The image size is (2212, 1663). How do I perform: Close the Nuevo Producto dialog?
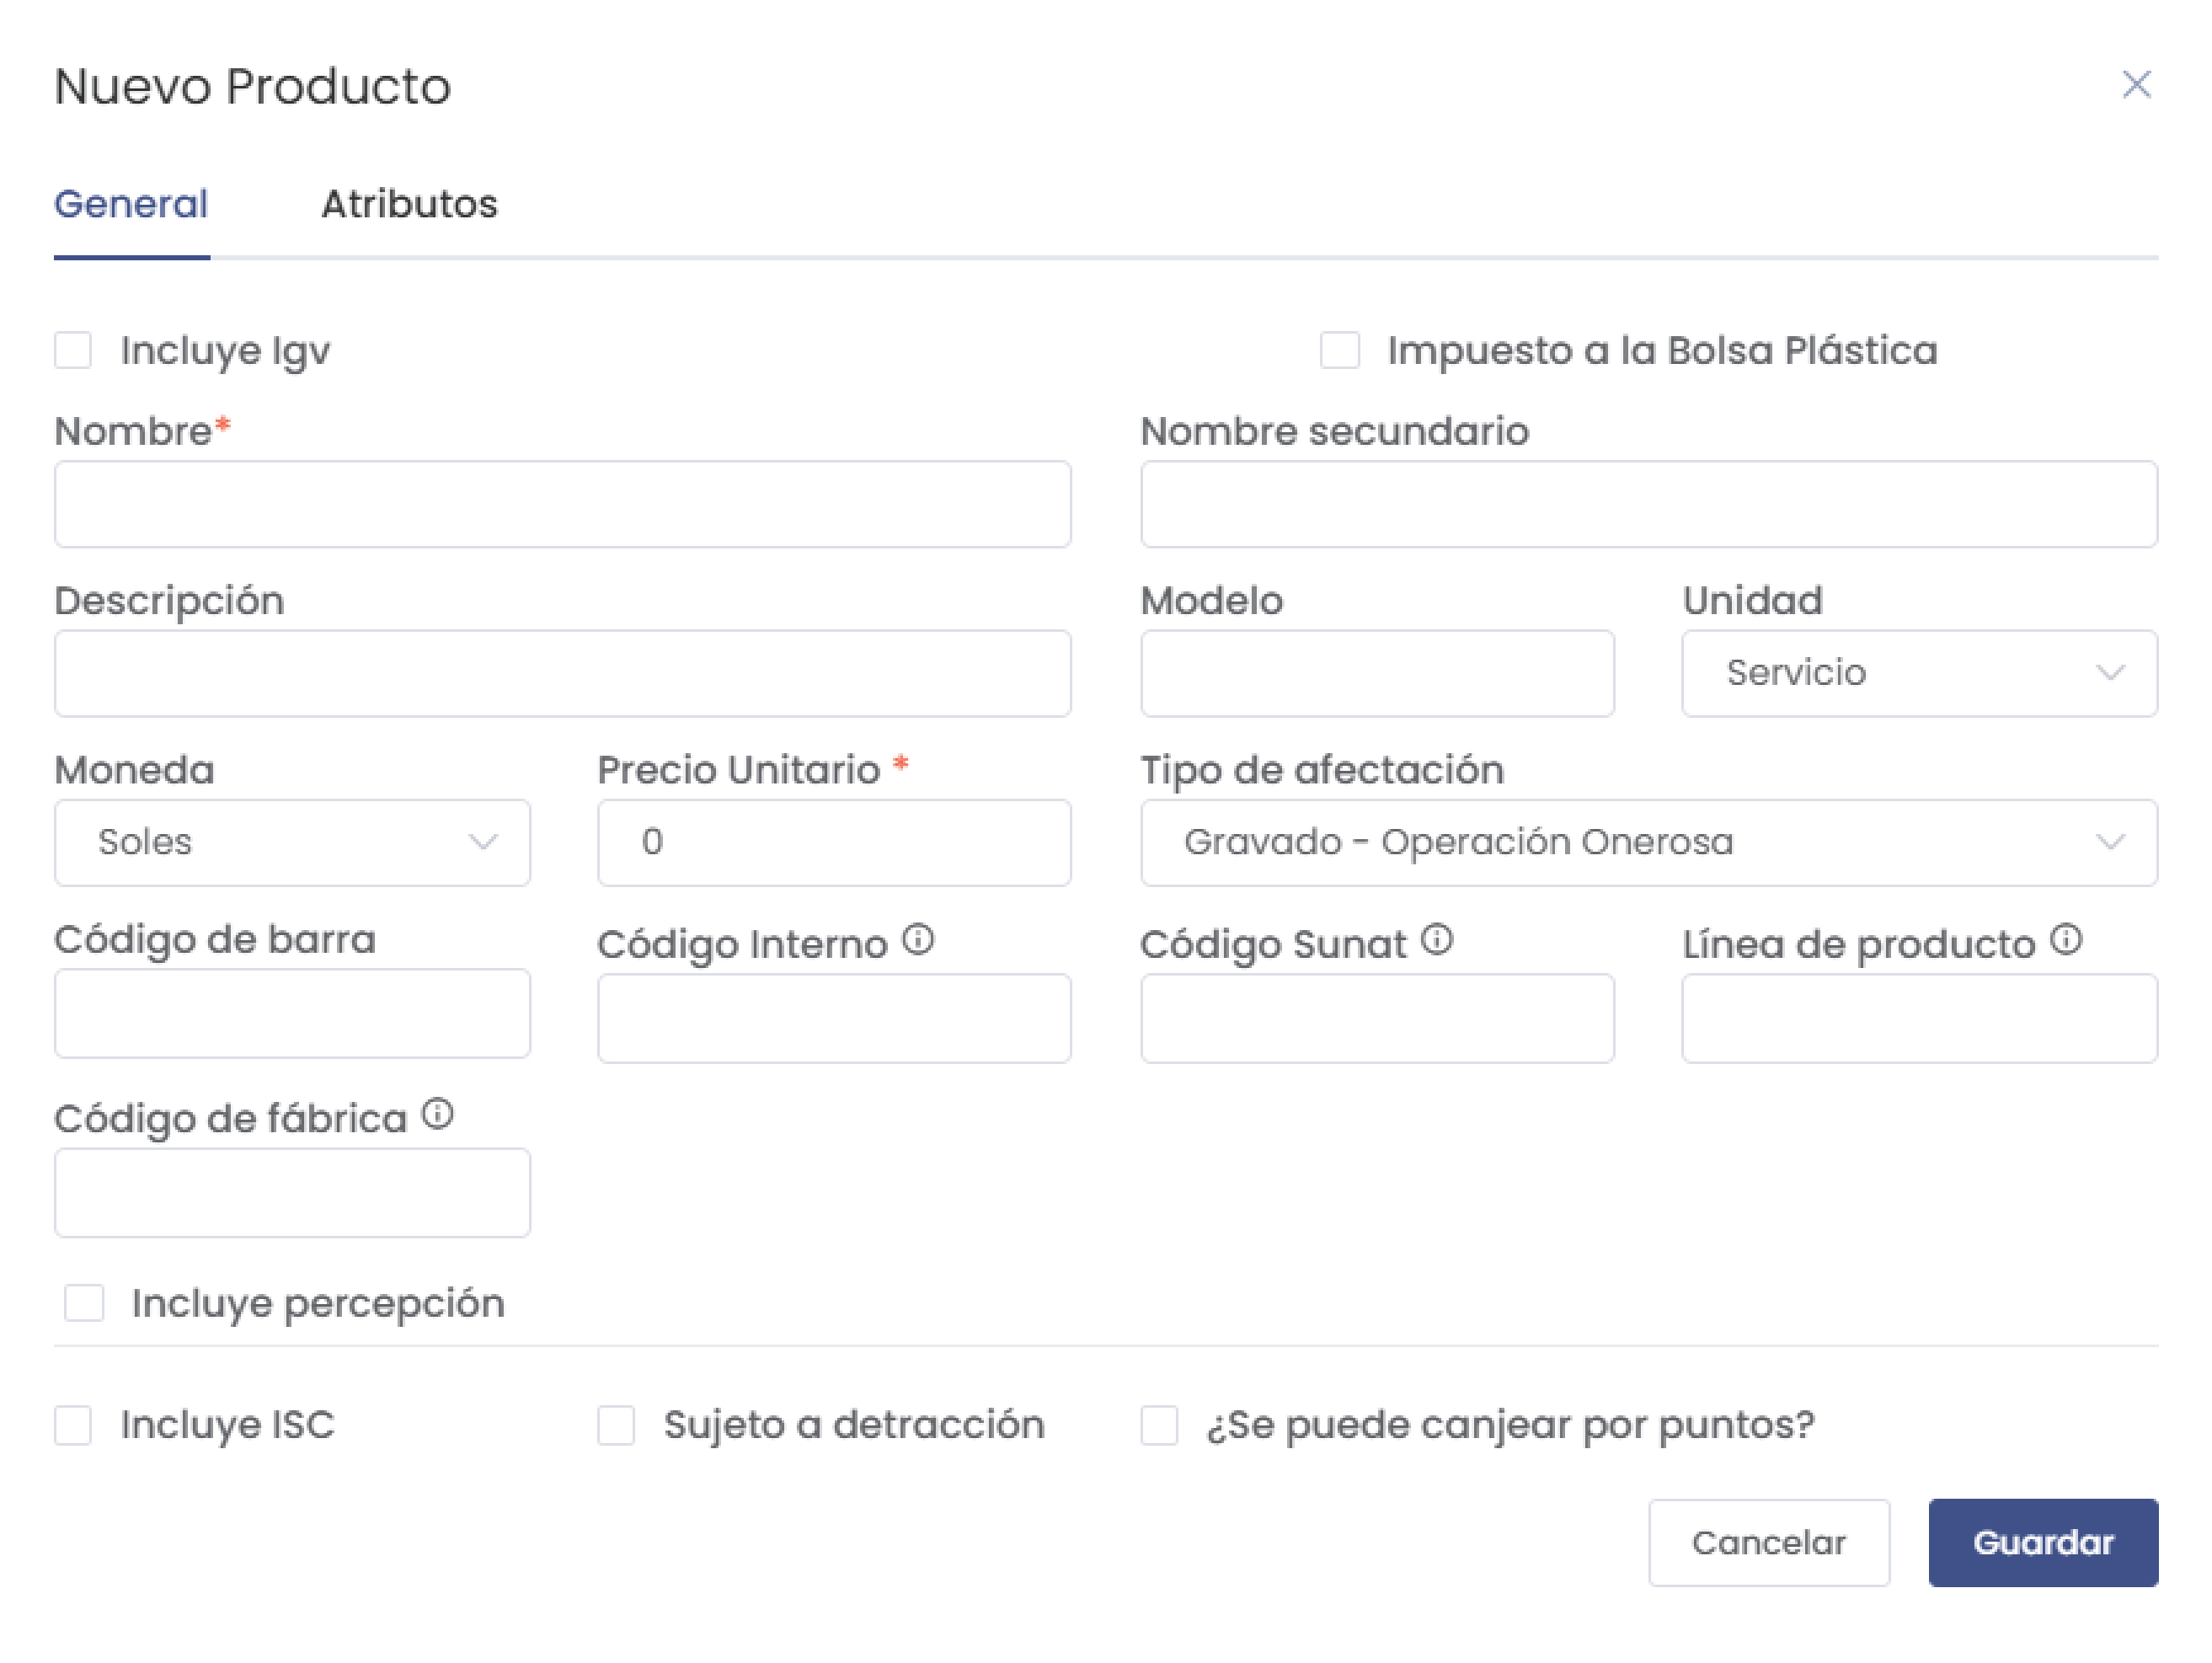2136,85
